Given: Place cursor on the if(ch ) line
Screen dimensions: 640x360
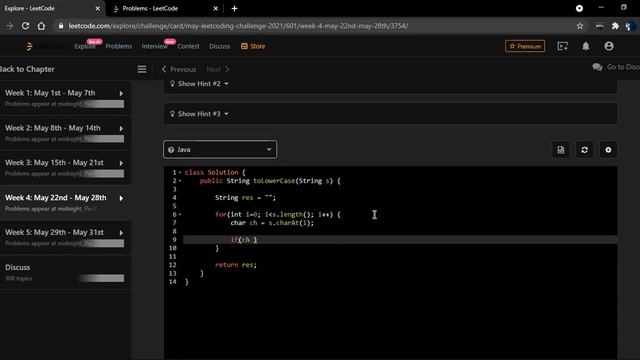Looking at the screenshot, I should coord(400,240).
